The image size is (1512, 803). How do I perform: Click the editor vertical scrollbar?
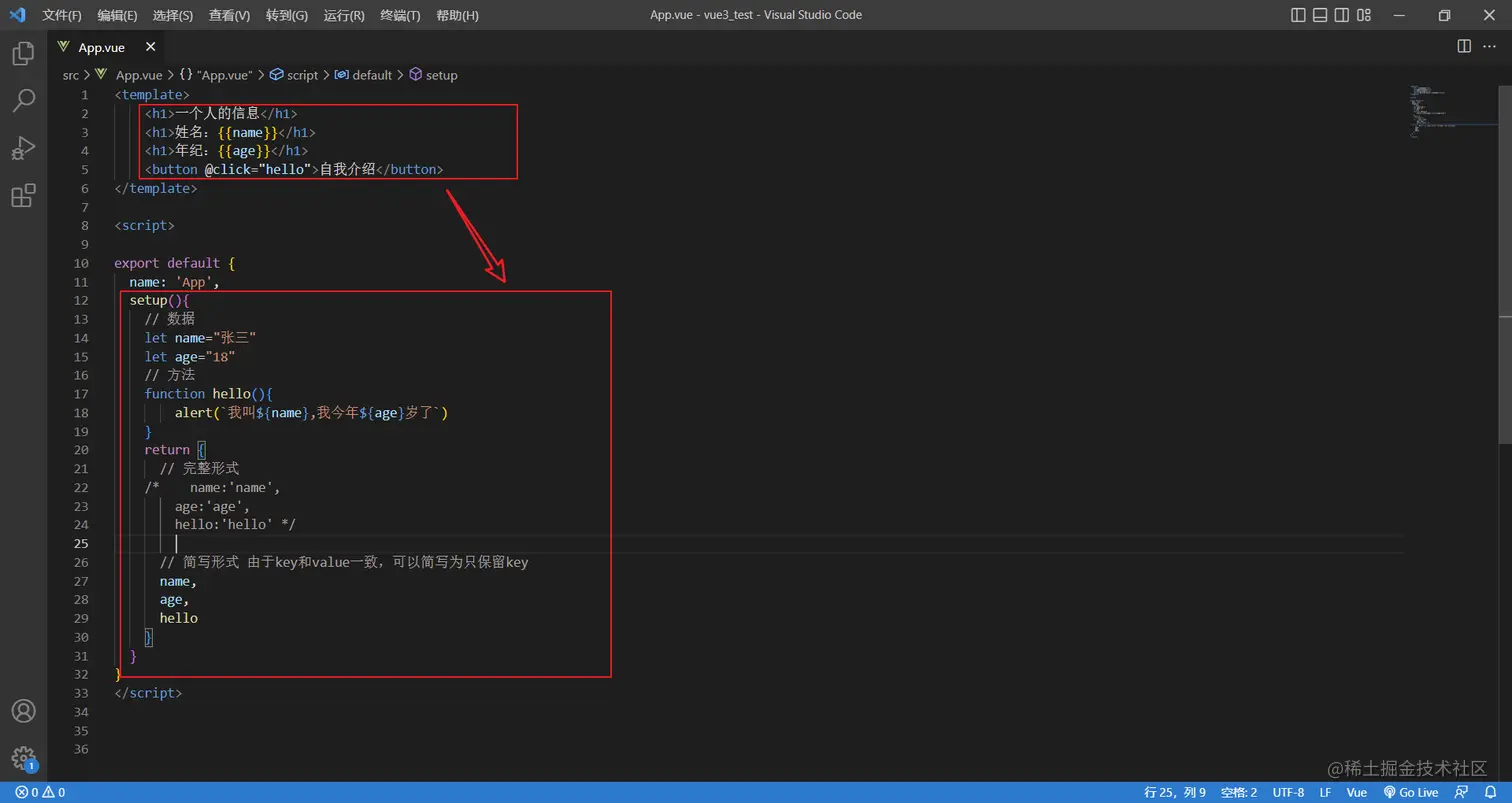point(1505,263)
